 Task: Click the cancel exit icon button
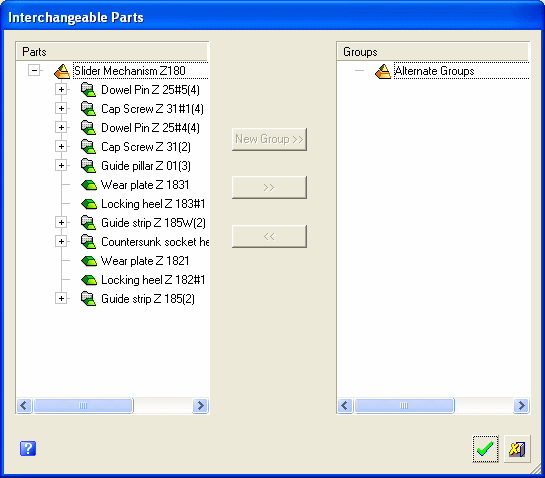pyautogui.click(x=517, y=449)
